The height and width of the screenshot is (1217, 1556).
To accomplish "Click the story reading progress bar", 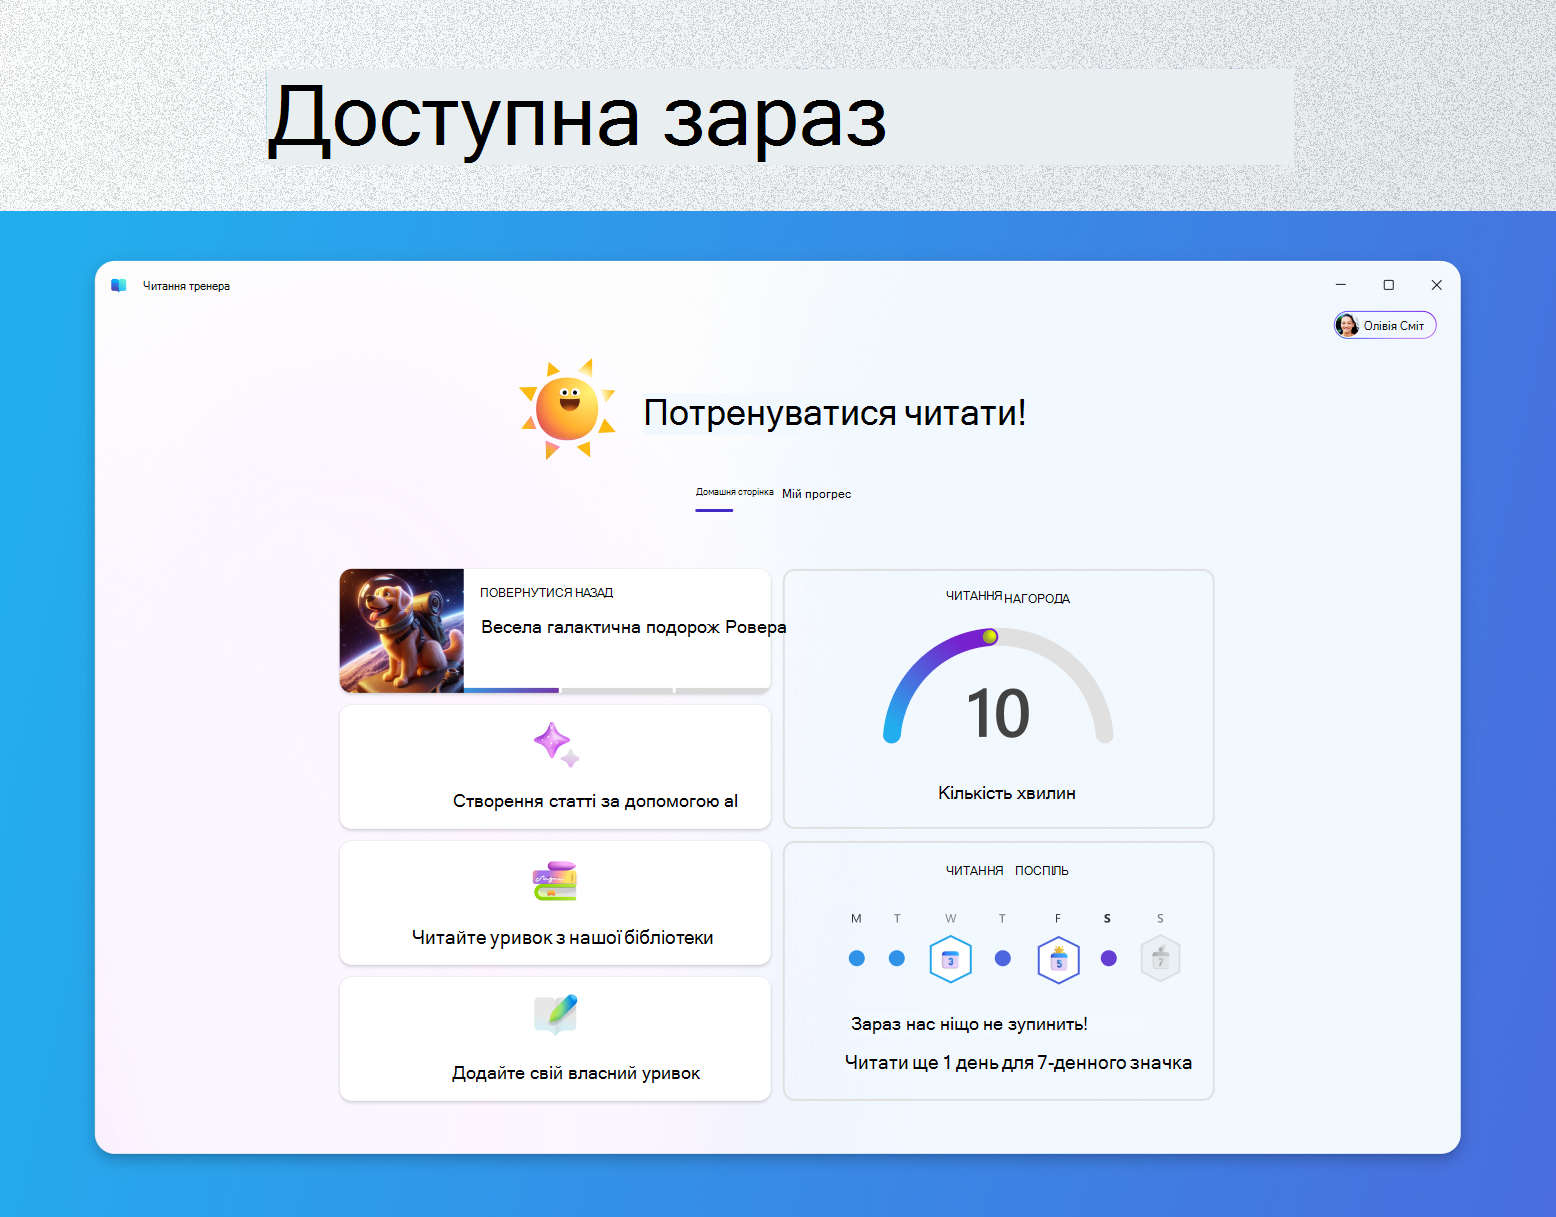I will pyautogui.click(x=617, y=690).
